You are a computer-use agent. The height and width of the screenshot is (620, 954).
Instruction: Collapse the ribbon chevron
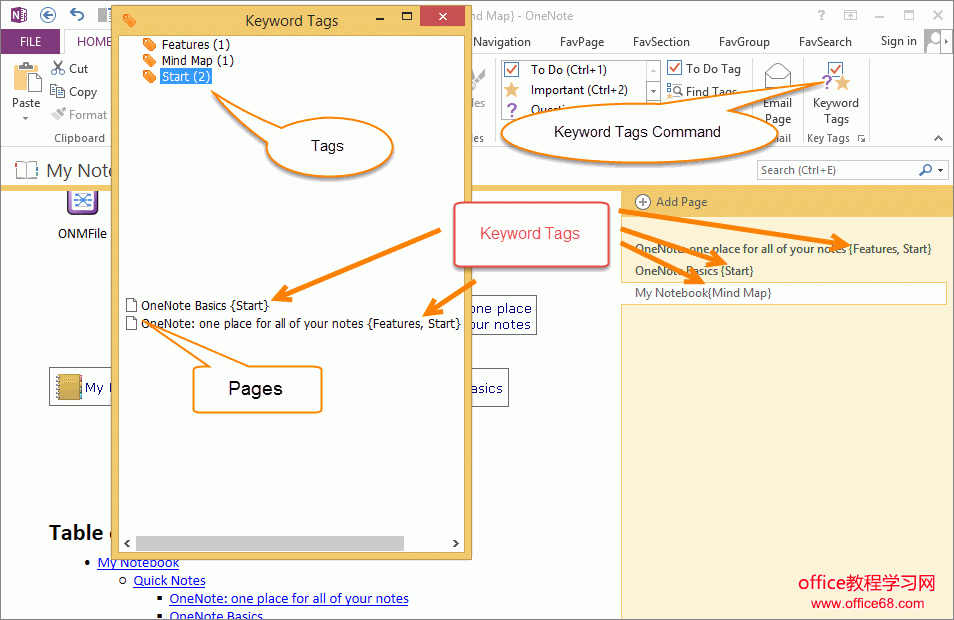(939, 139)
